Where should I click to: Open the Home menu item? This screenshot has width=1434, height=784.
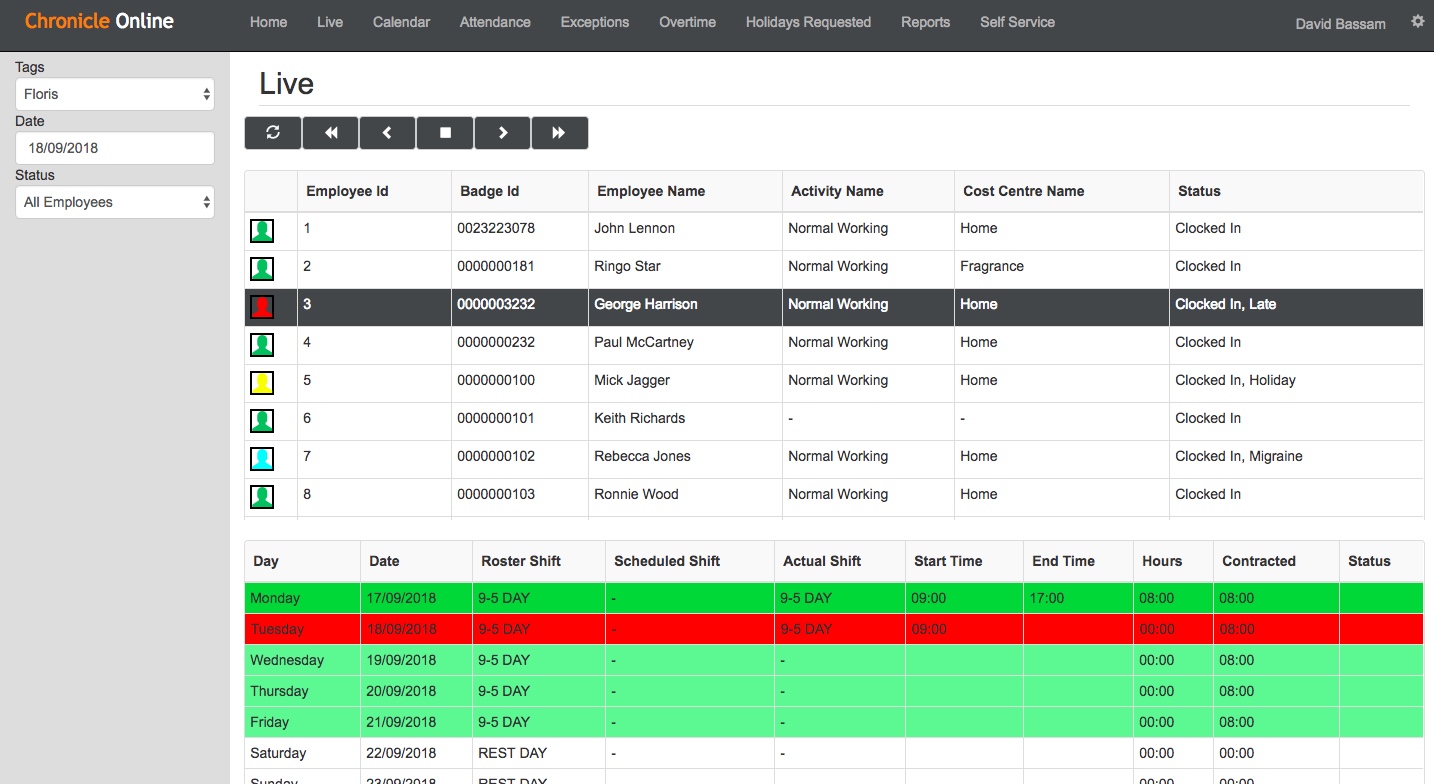(x=268, y=22)
